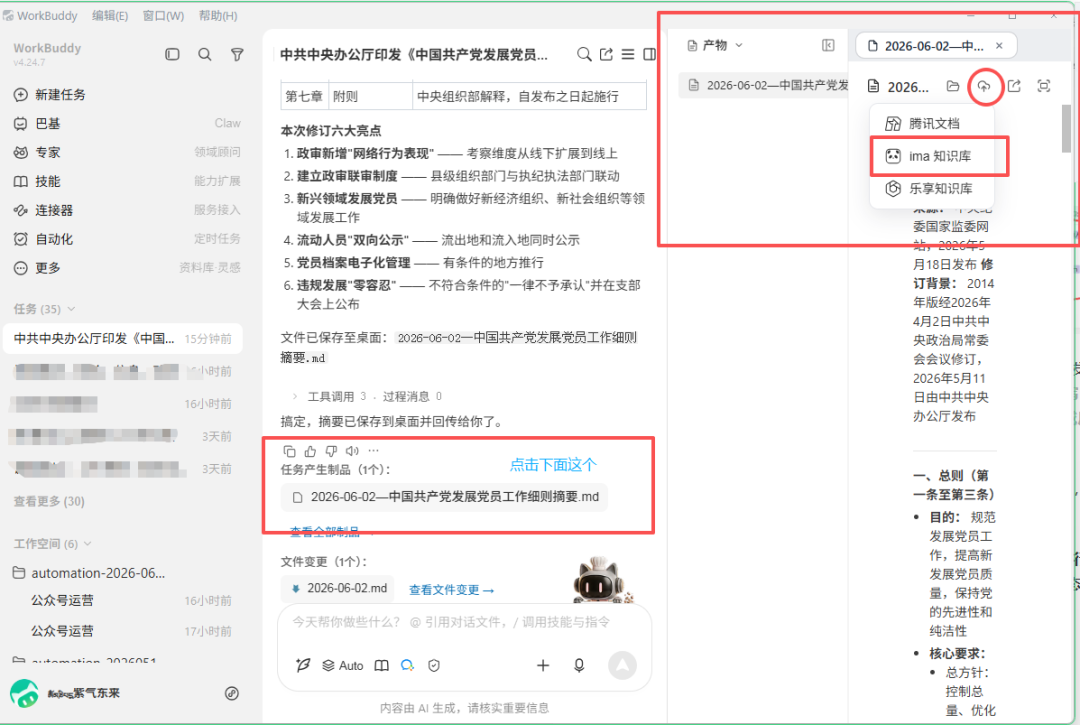
Task: Click the 查看文件变更 link
Action: pyautogui.click(x=451, y=590)
